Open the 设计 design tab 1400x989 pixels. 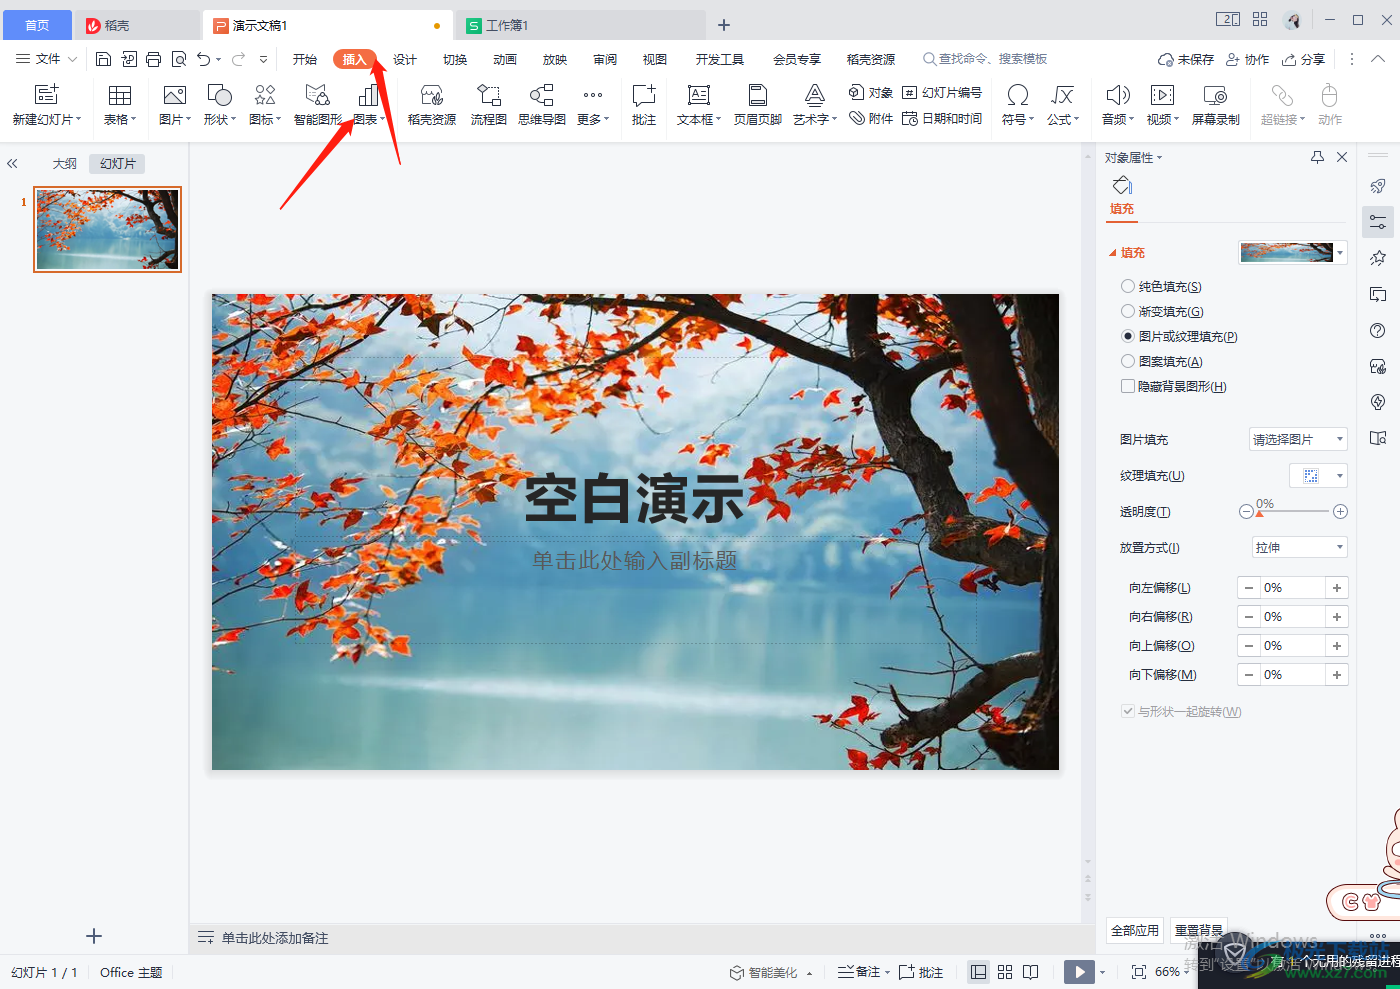(405, 59)
